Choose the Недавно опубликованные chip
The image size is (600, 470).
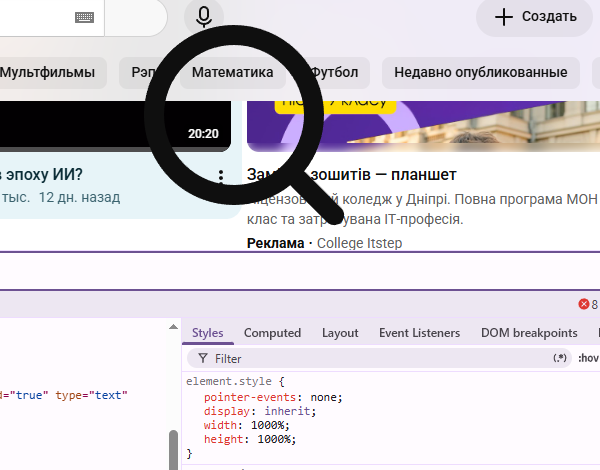(481, 72)
